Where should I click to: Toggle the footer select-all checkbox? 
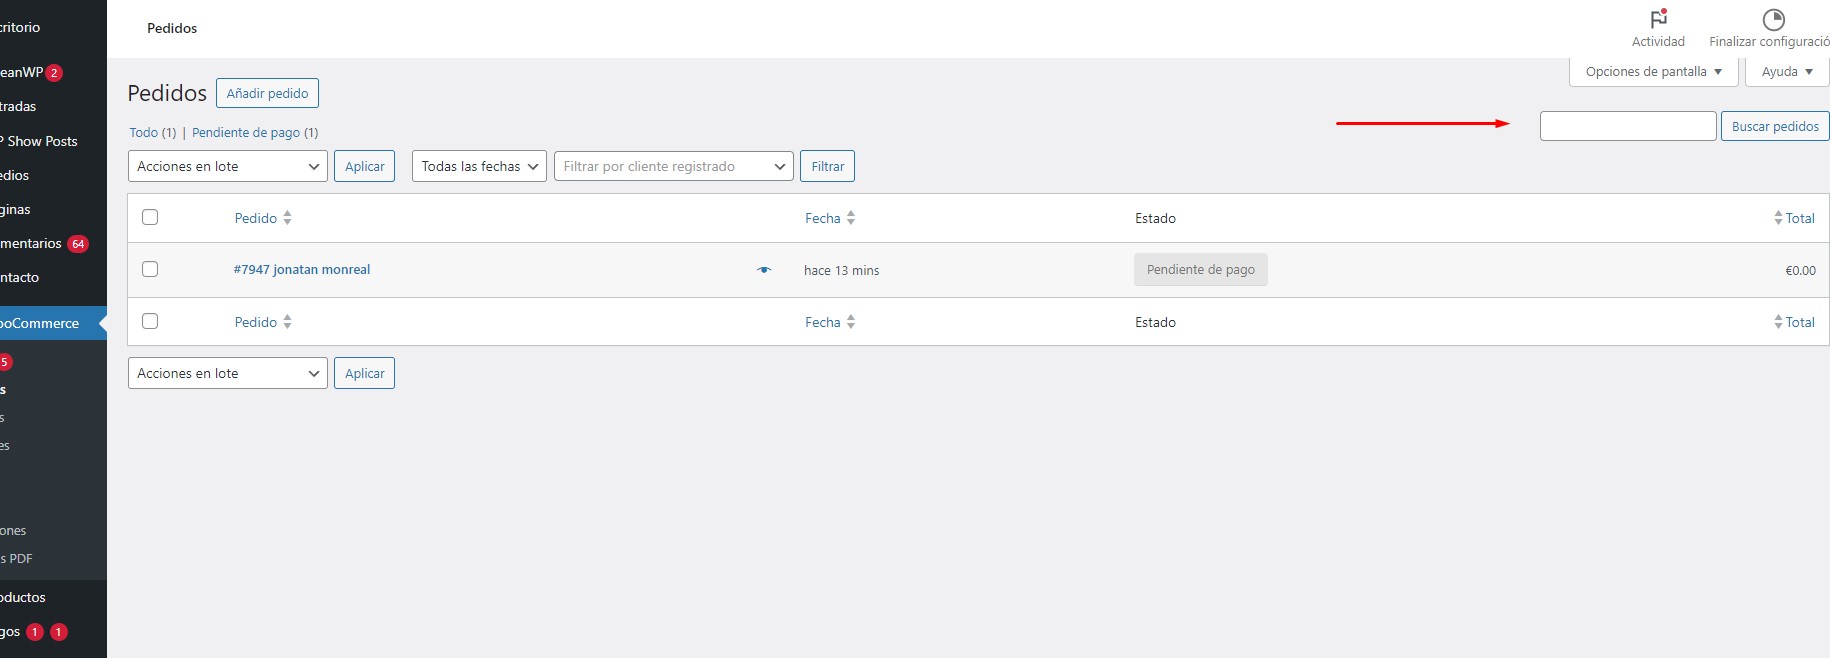click(x=150, y=321)
